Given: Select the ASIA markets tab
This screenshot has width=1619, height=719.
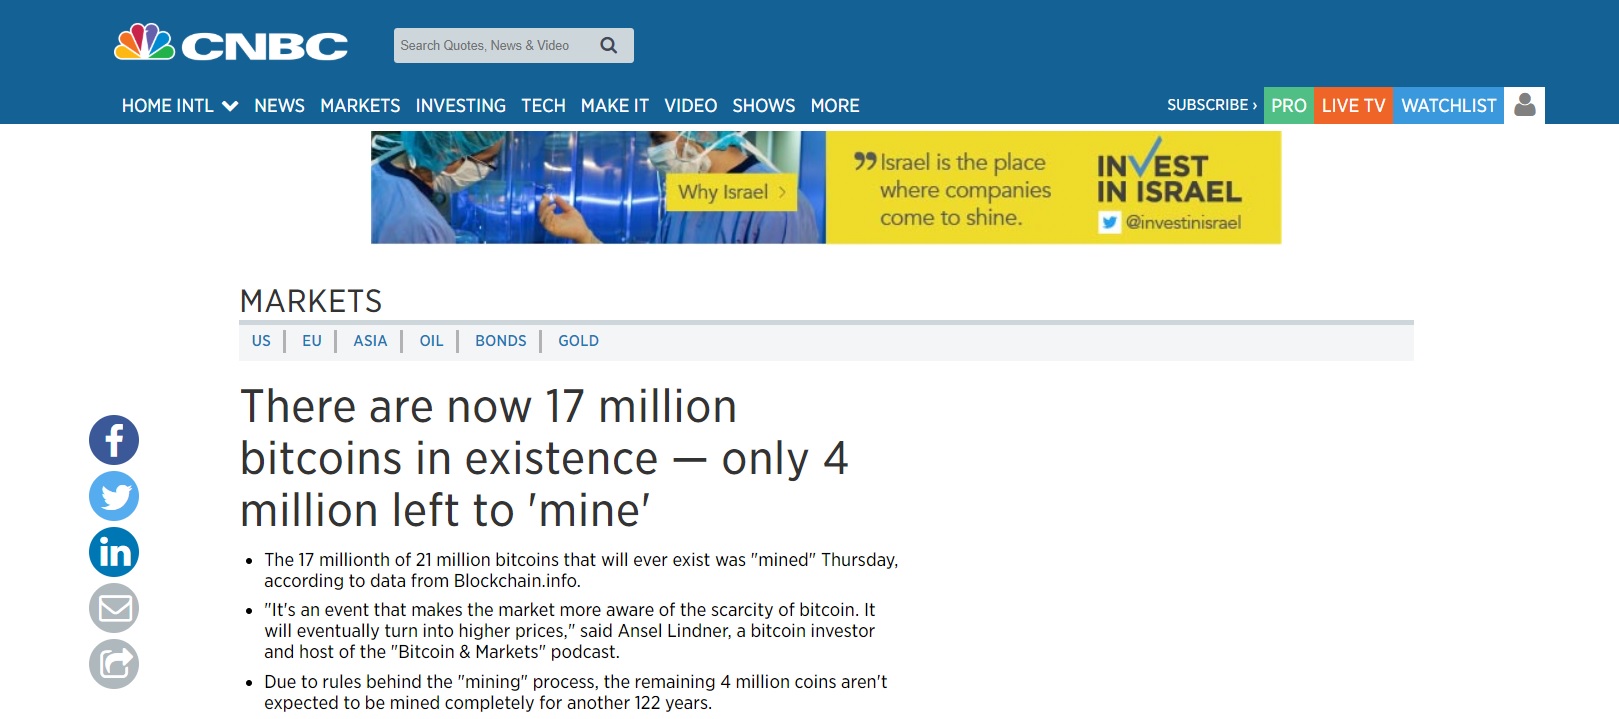Looking at the screenshot, I should pyautogui.click(x=370, y=341).
